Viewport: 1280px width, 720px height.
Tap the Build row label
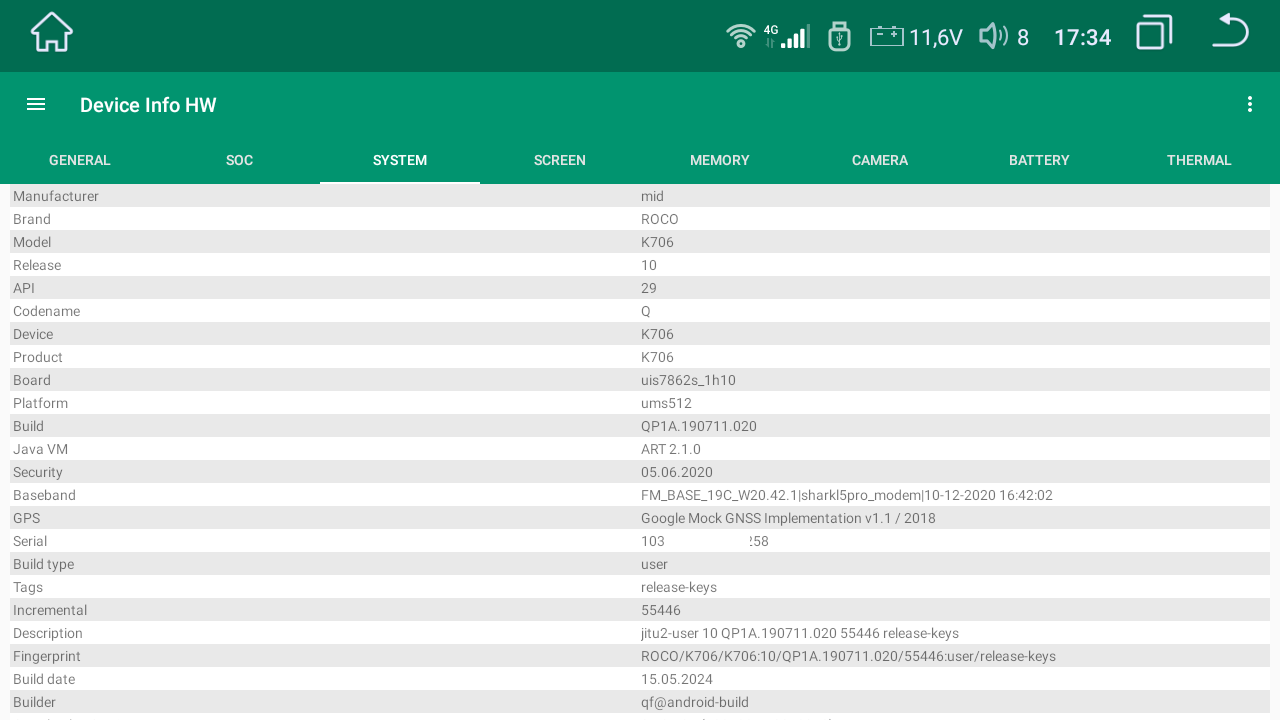point(28,426)
